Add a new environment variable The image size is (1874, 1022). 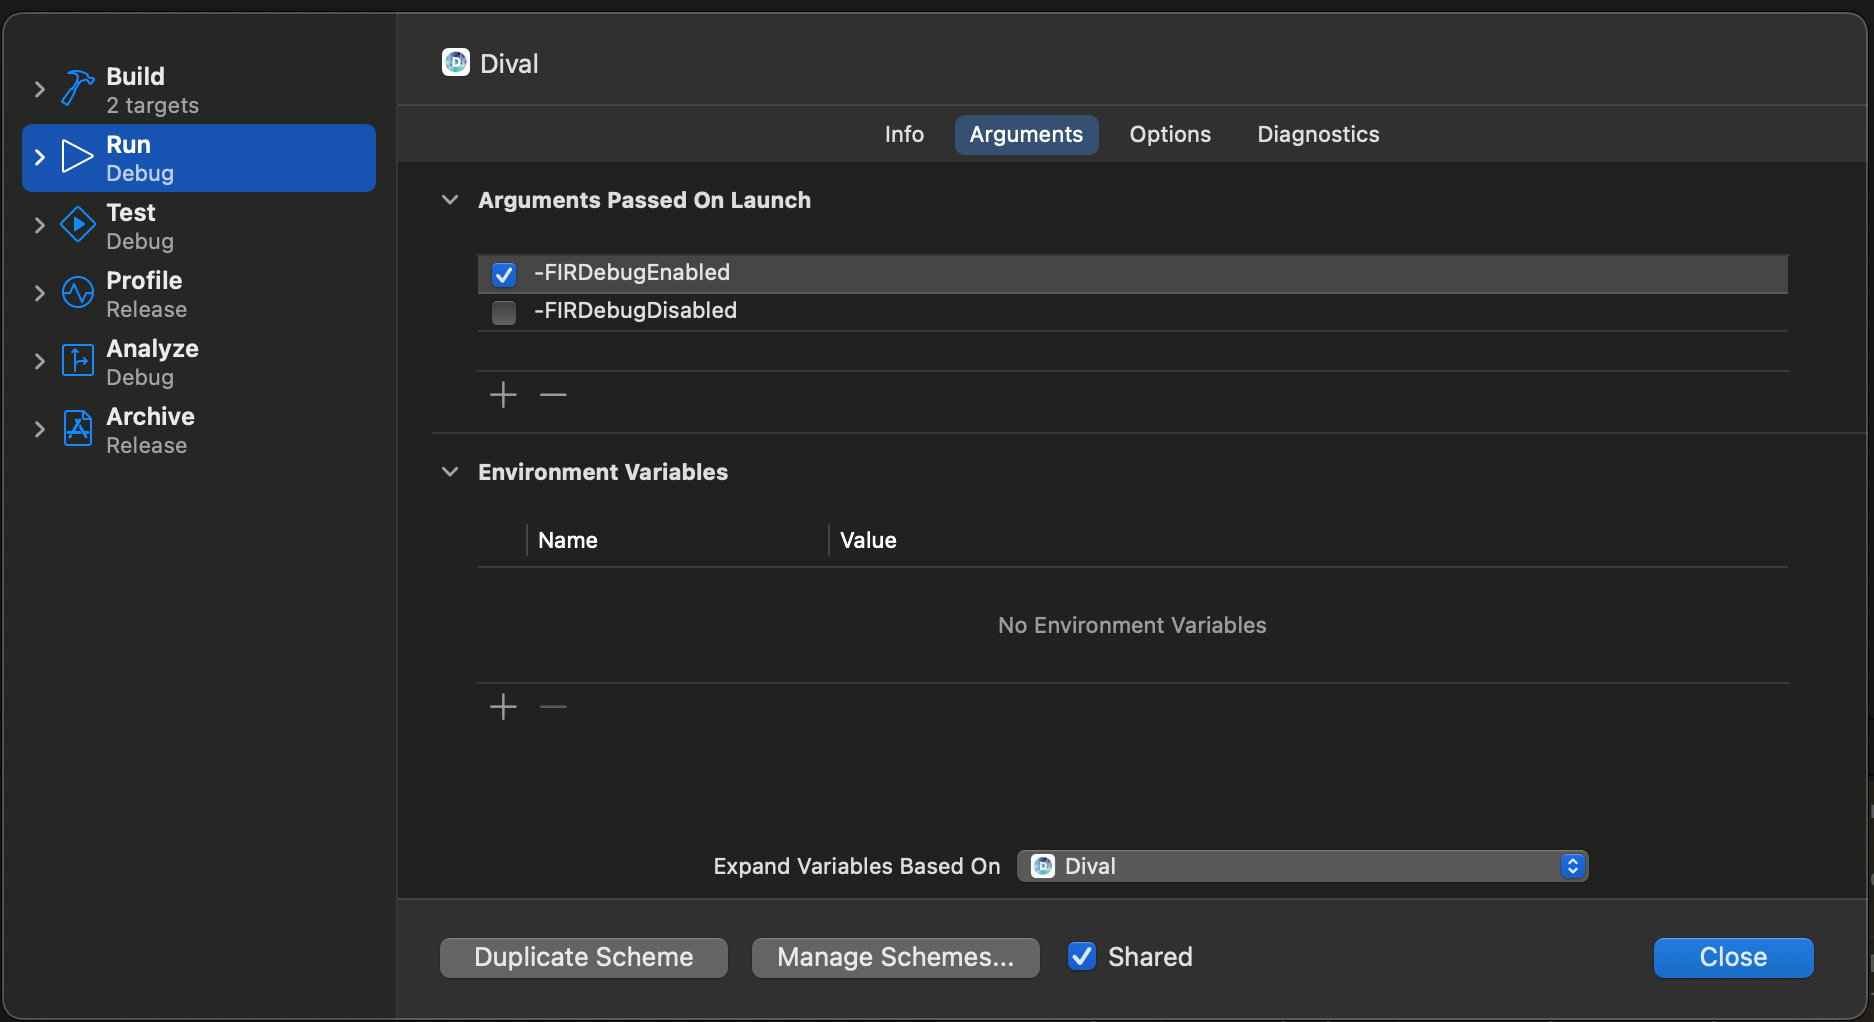(x=503, y=707)
